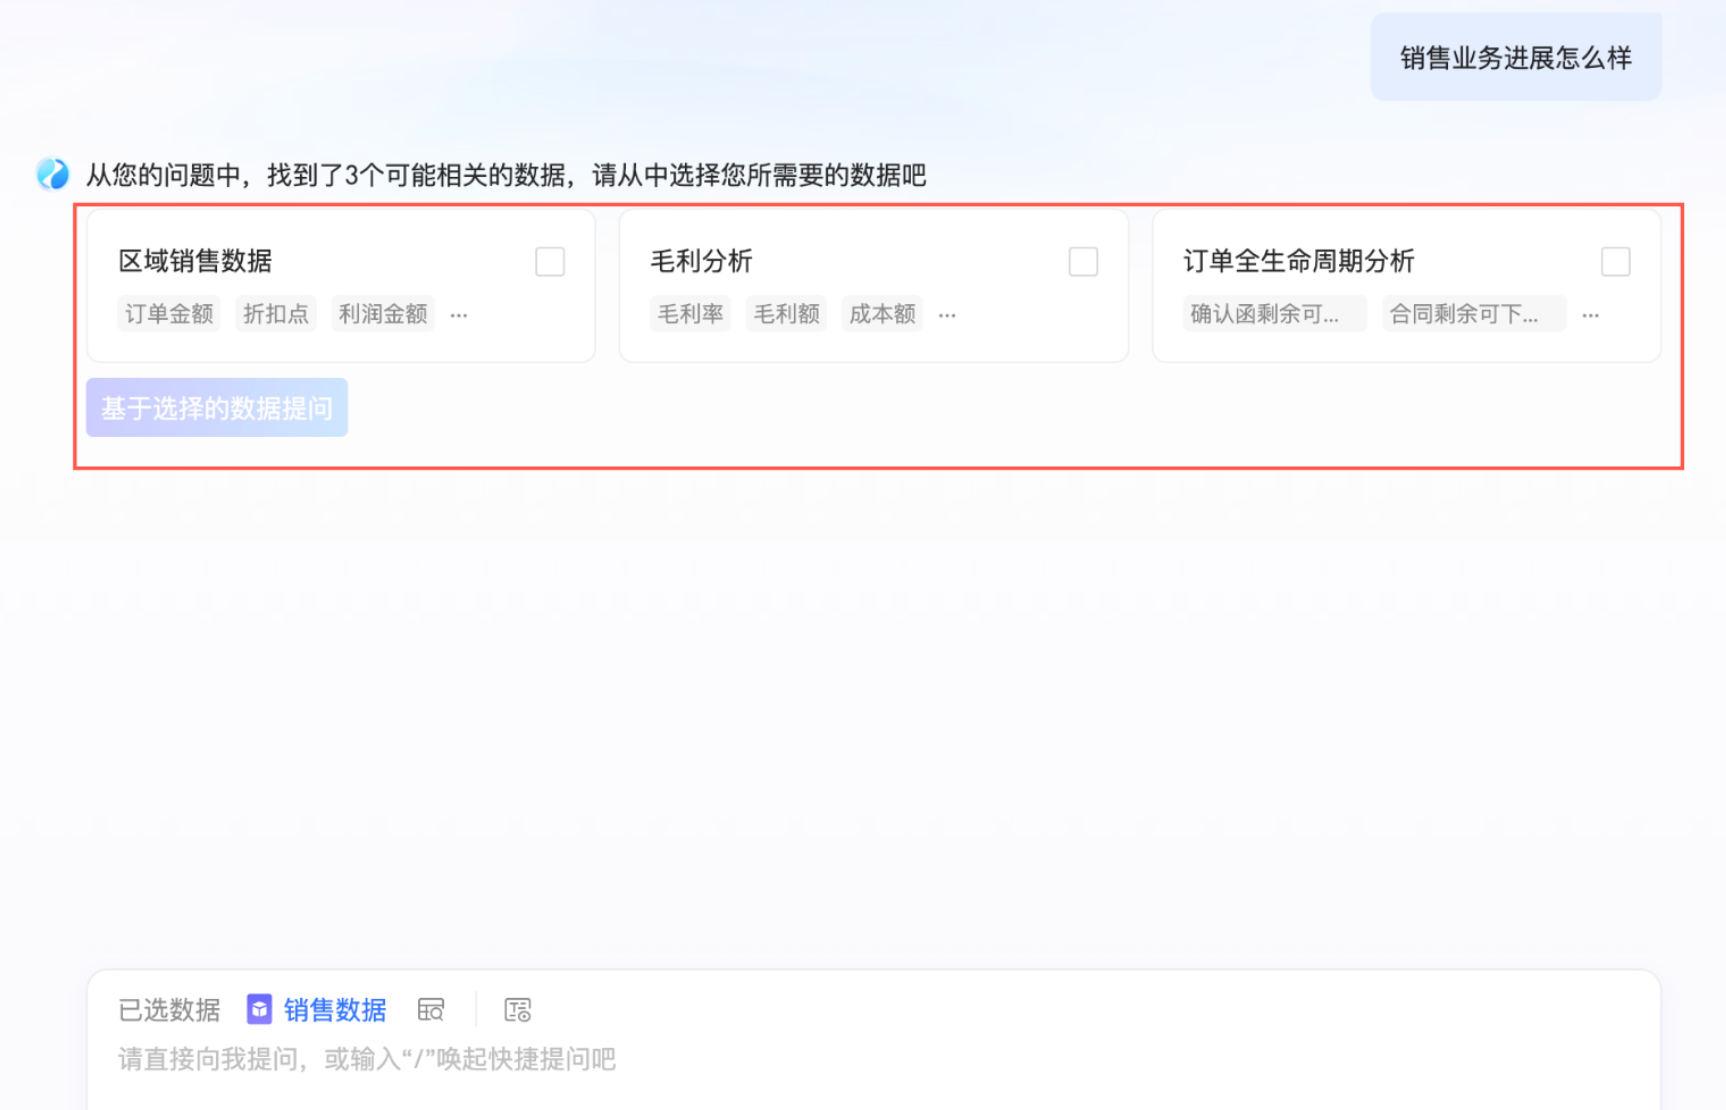The height and width of the screenshot is (1110, 1726).
Task: Click the 毛利率 field tag
Action: tap(690, 314)
